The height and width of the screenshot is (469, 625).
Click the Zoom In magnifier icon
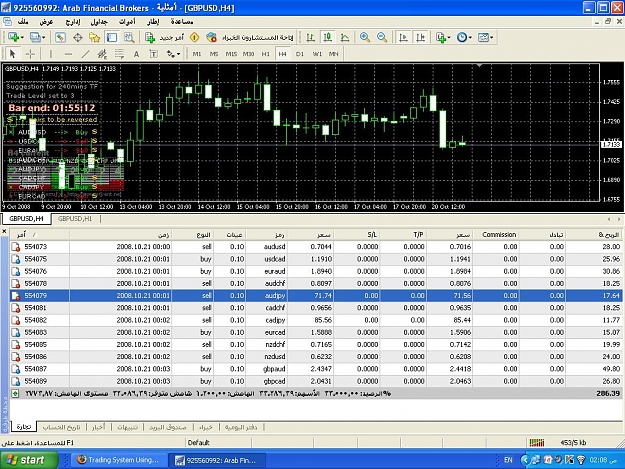pyautogui.click(x=364, y=37)
